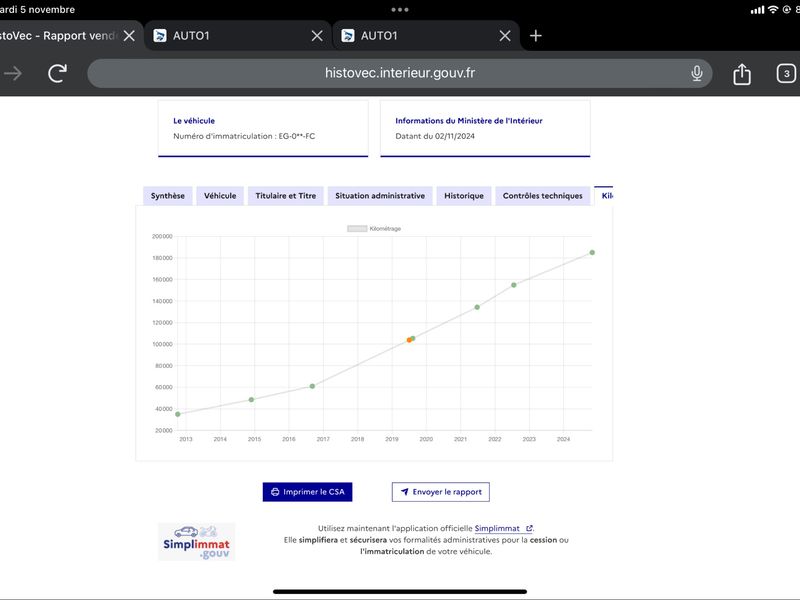This screenshot has width=800, height=600.
Task: Toggle the Kilométrage legend swatch in chart
Action: (x=357, y=229)
